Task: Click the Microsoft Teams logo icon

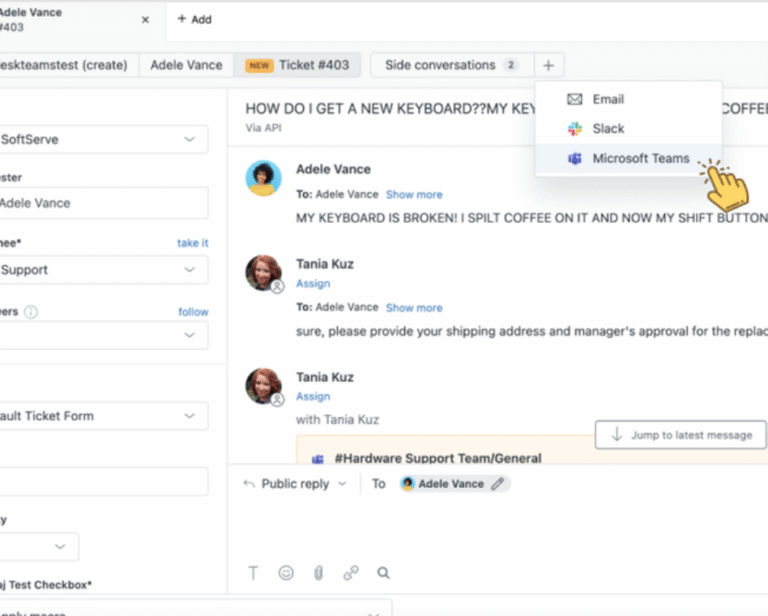Action: [x=575, y=159]
